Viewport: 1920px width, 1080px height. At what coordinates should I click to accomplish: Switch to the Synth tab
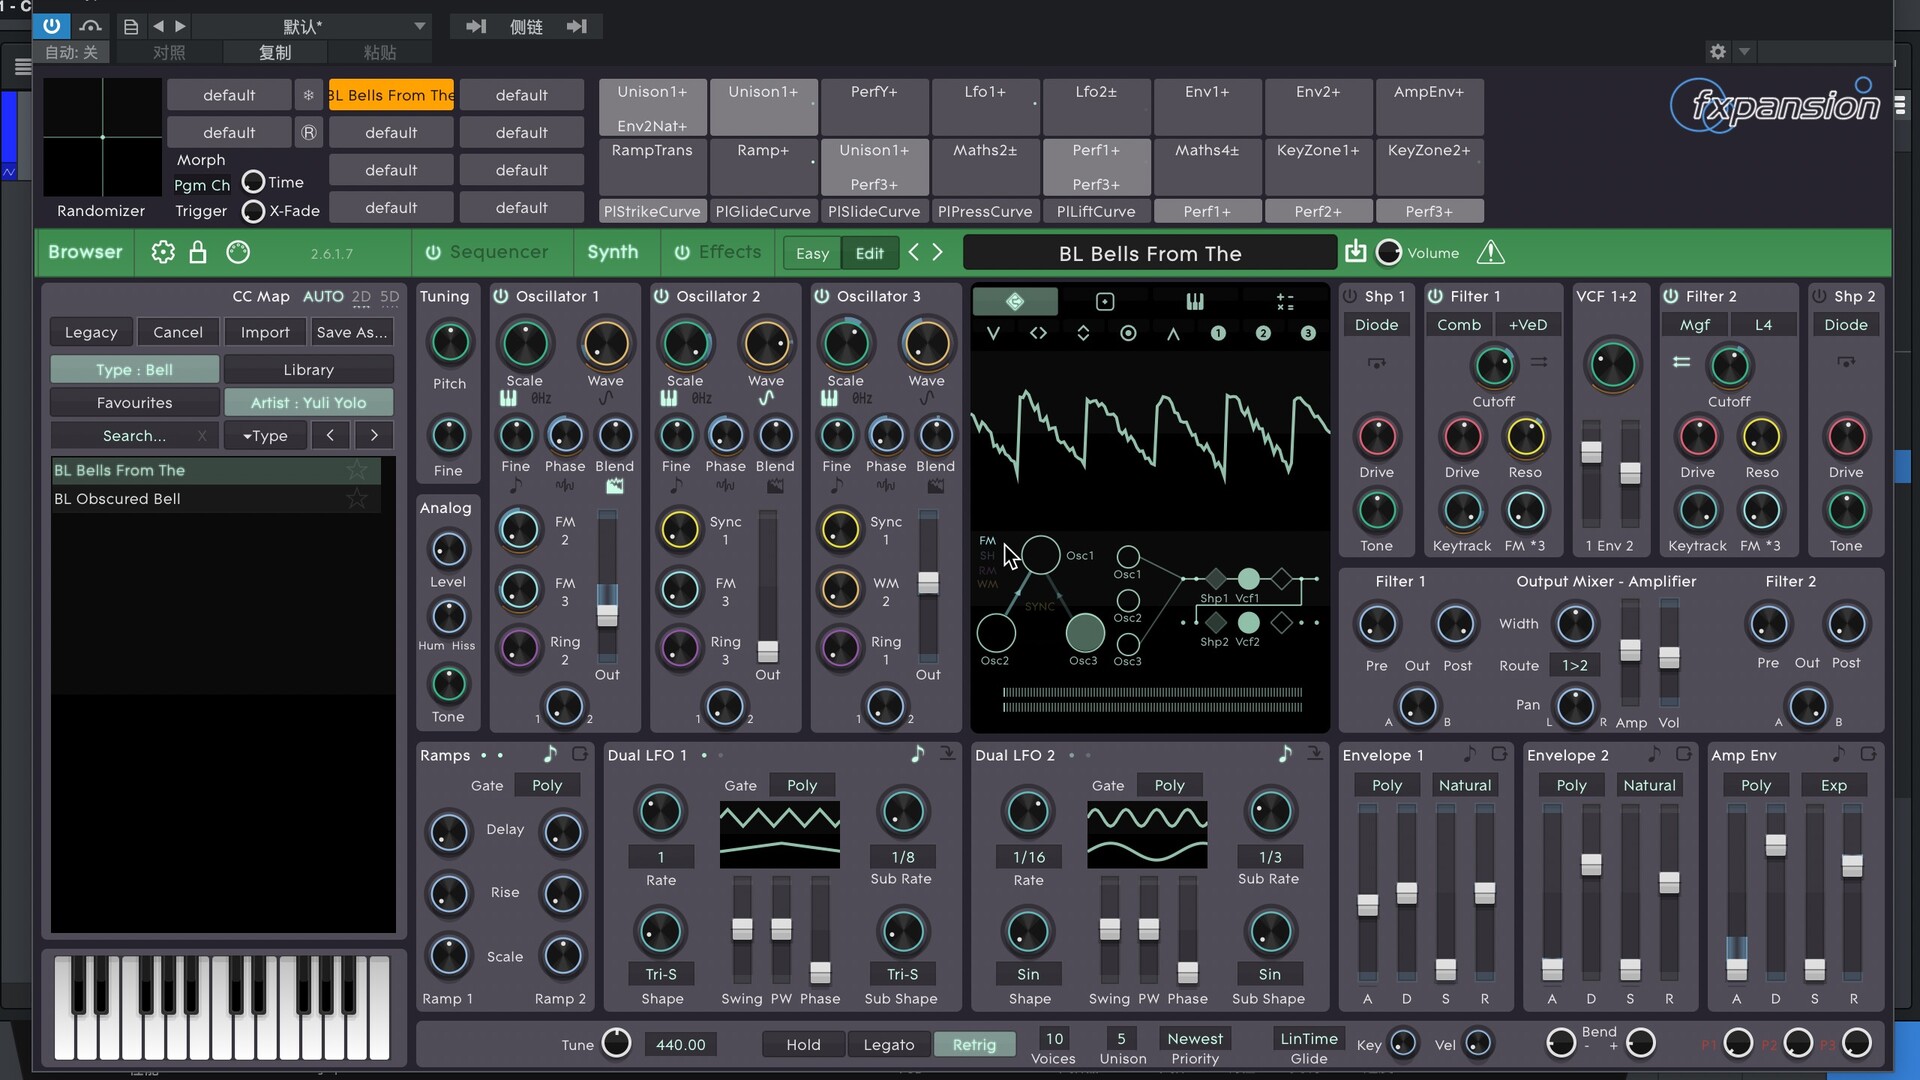coord(613,252)
